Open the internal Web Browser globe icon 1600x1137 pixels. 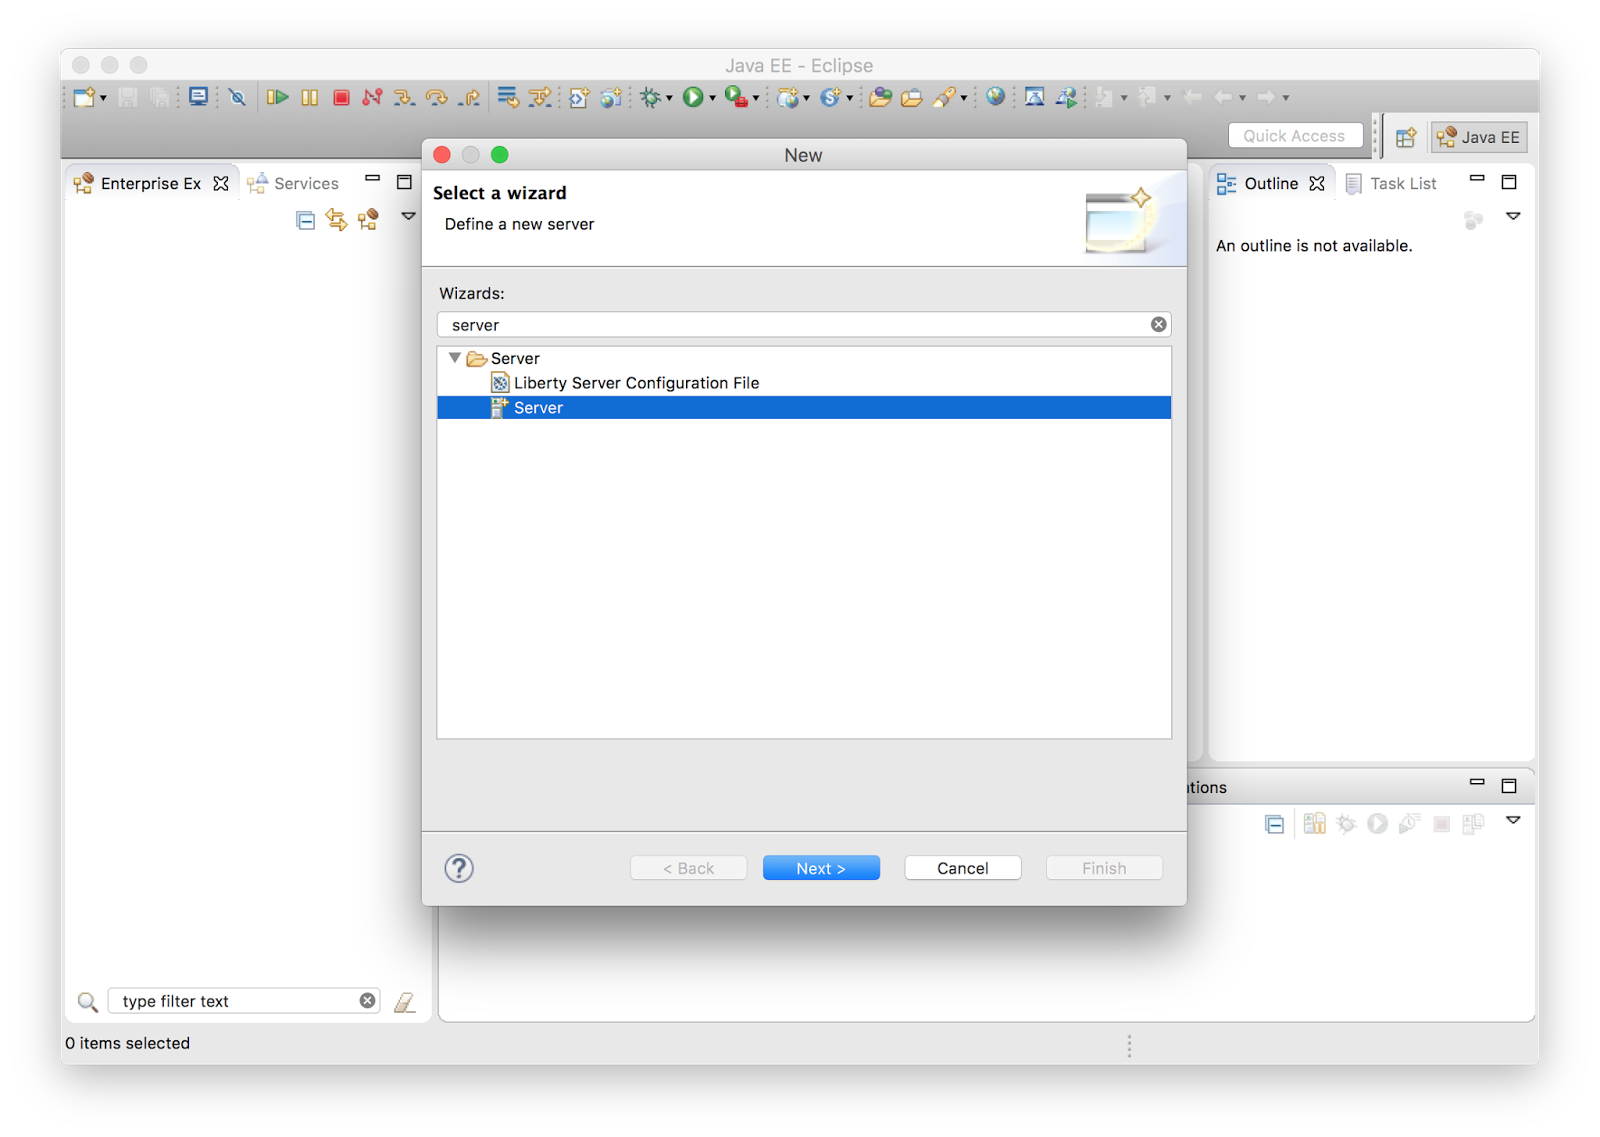click(x=995, y=97)
